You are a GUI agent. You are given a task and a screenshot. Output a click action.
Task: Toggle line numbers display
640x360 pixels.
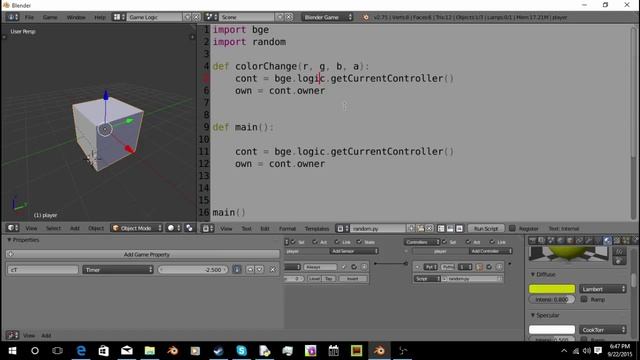[441, 229]
